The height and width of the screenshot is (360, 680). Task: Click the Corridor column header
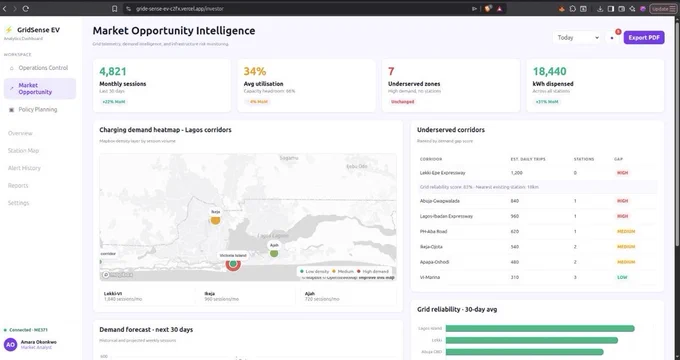(431, 159)
